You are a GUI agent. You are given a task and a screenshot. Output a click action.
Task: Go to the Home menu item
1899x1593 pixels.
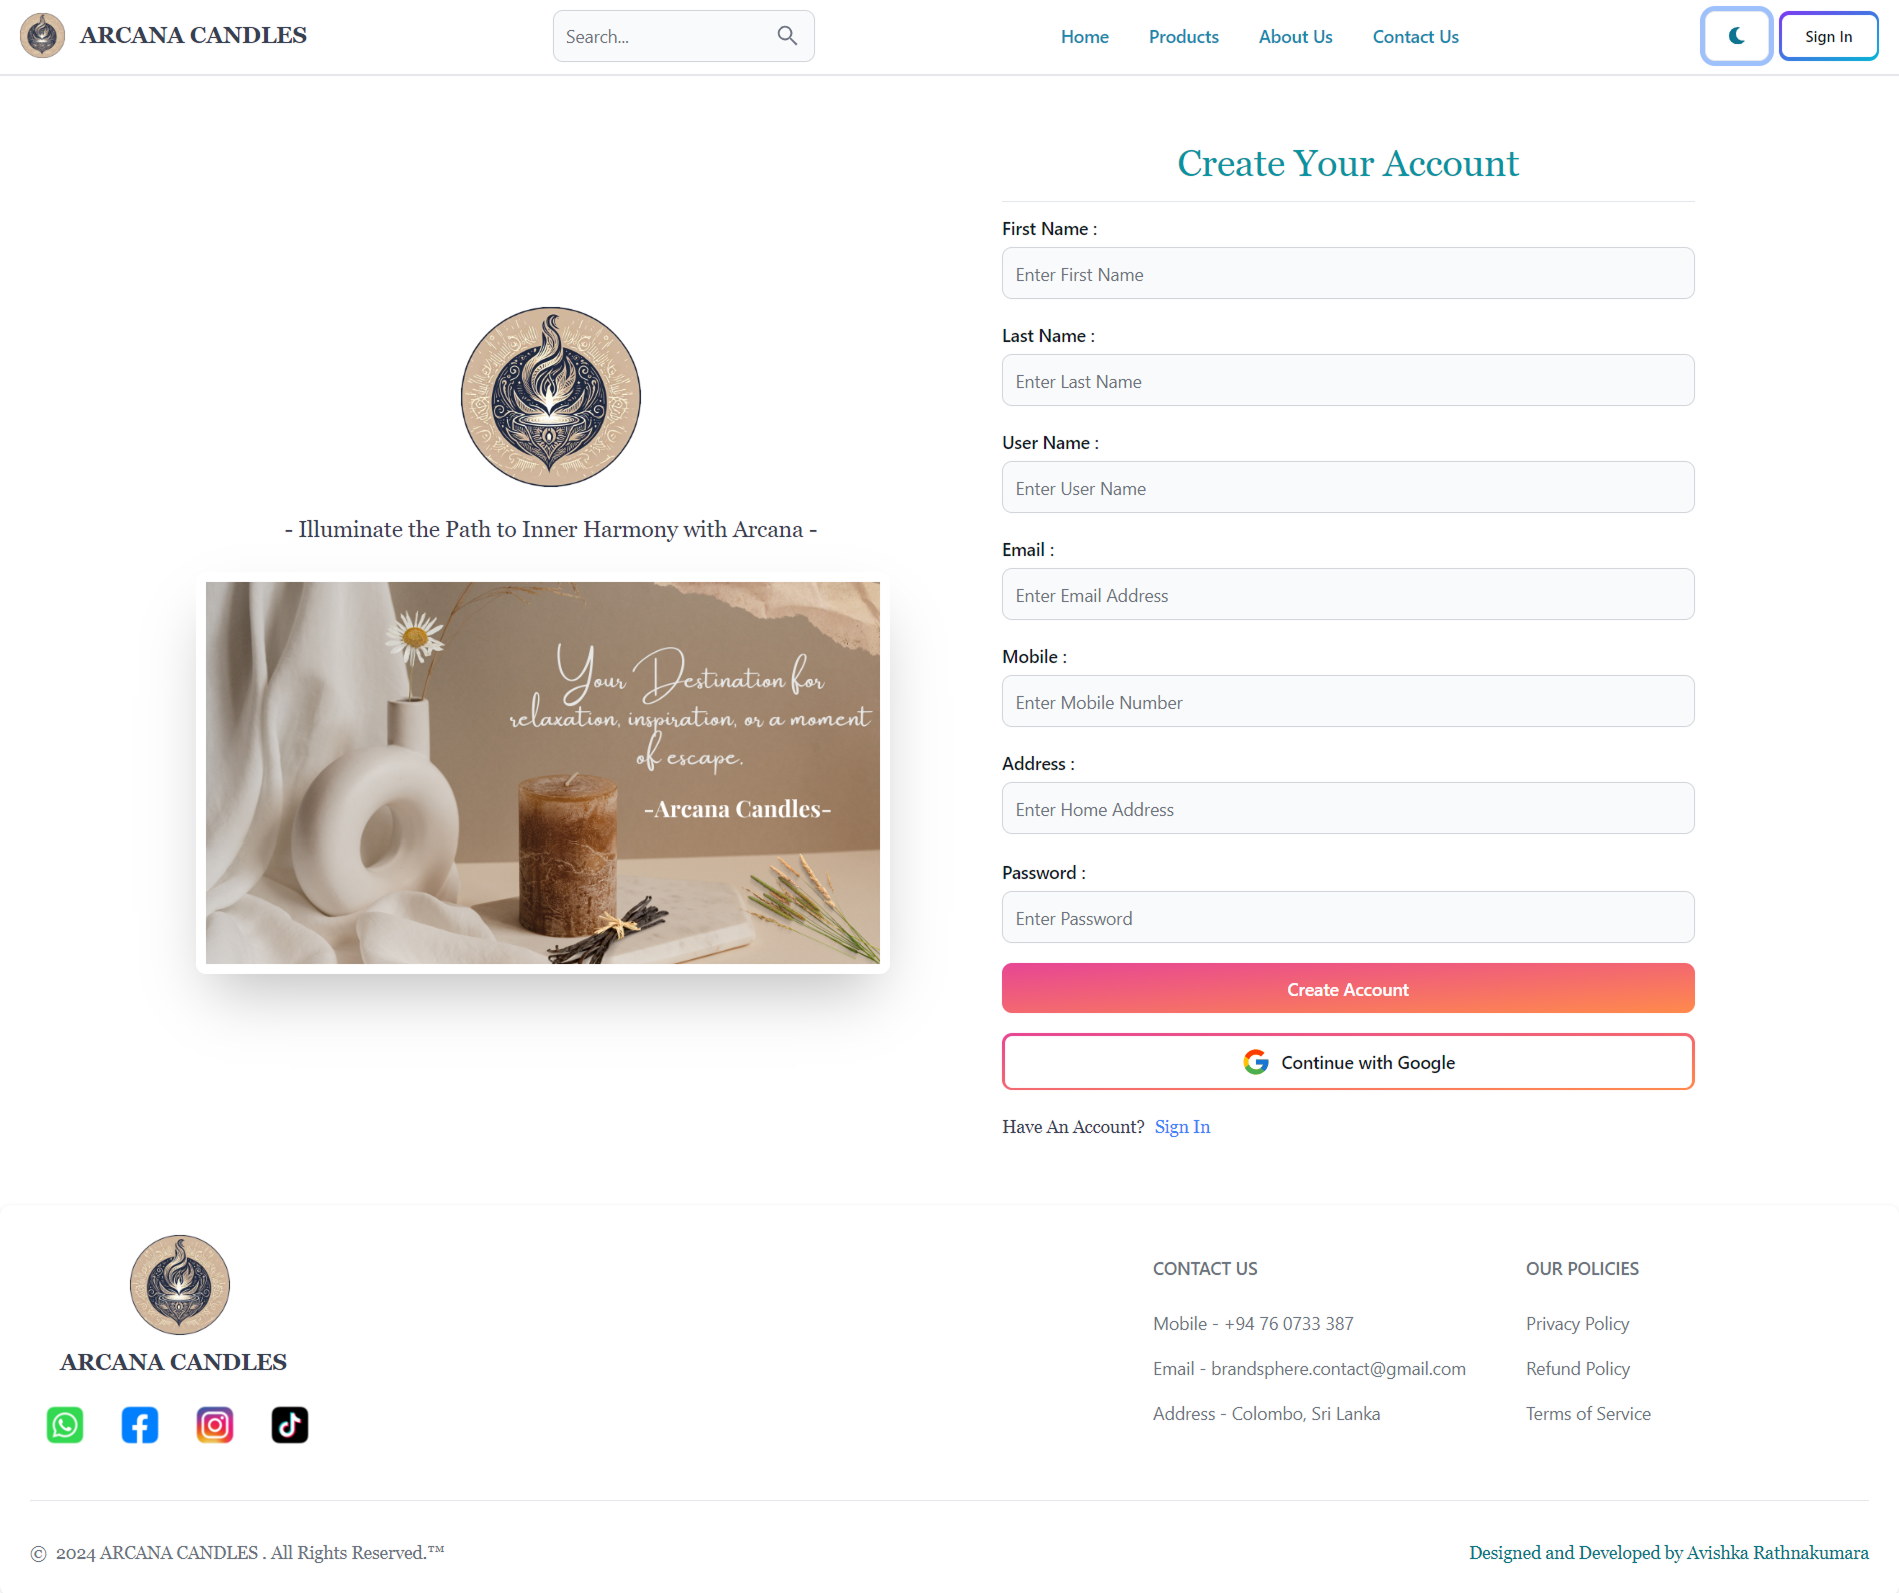1084,37
